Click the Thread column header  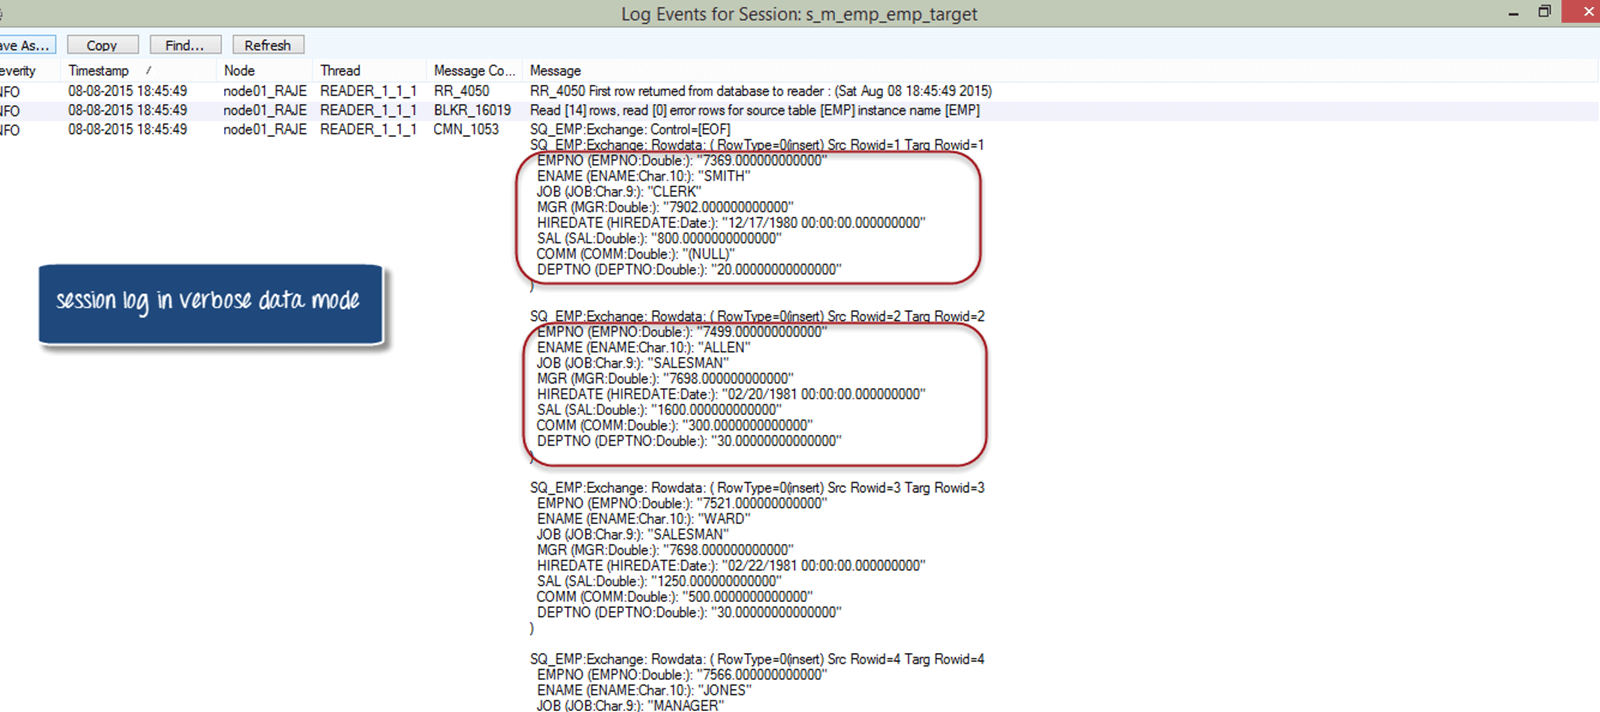click(340, 71)
